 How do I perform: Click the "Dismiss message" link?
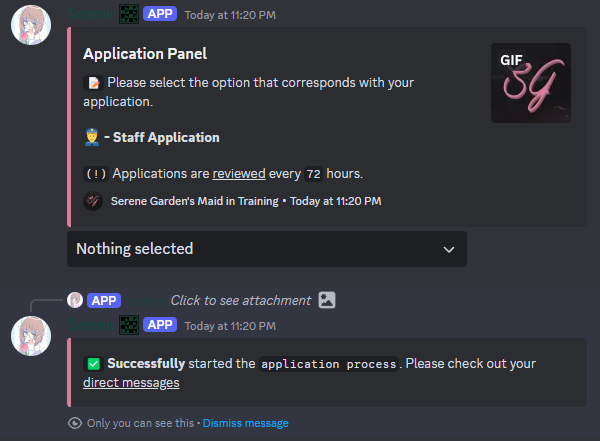pyautogui.click(x=245, y=423)
